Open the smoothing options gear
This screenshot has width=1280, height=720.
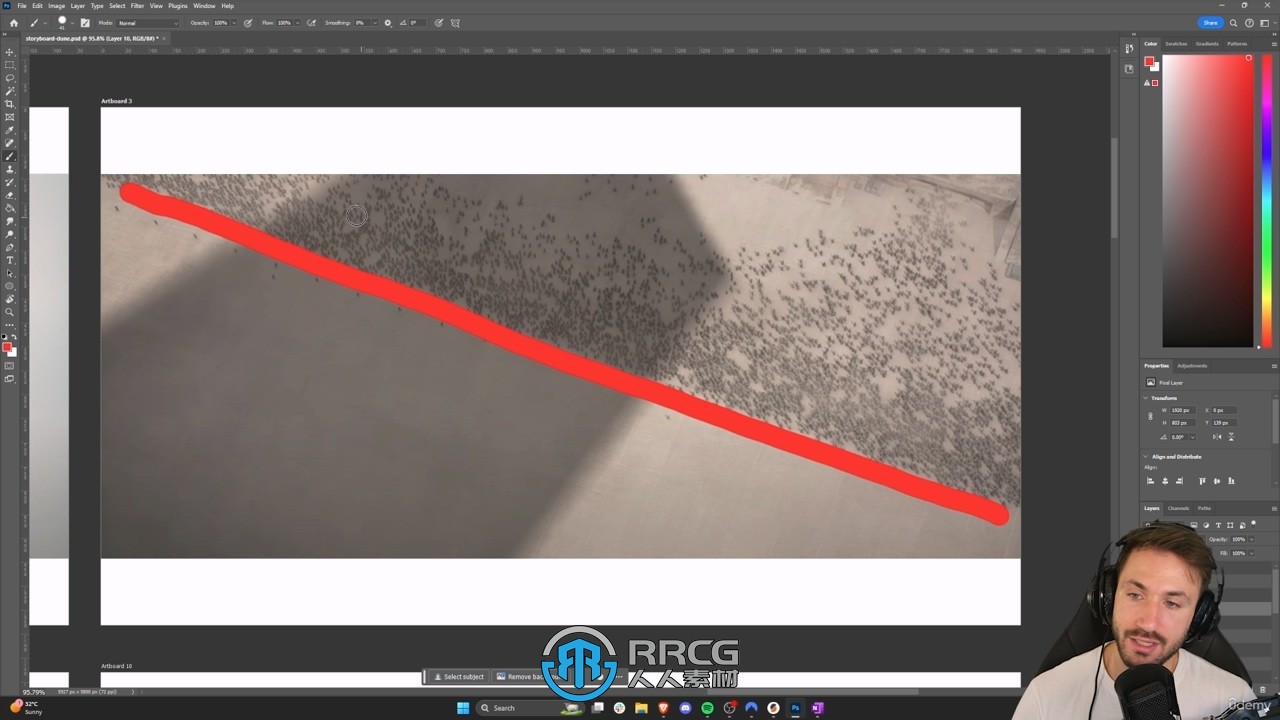click(388, 22)
